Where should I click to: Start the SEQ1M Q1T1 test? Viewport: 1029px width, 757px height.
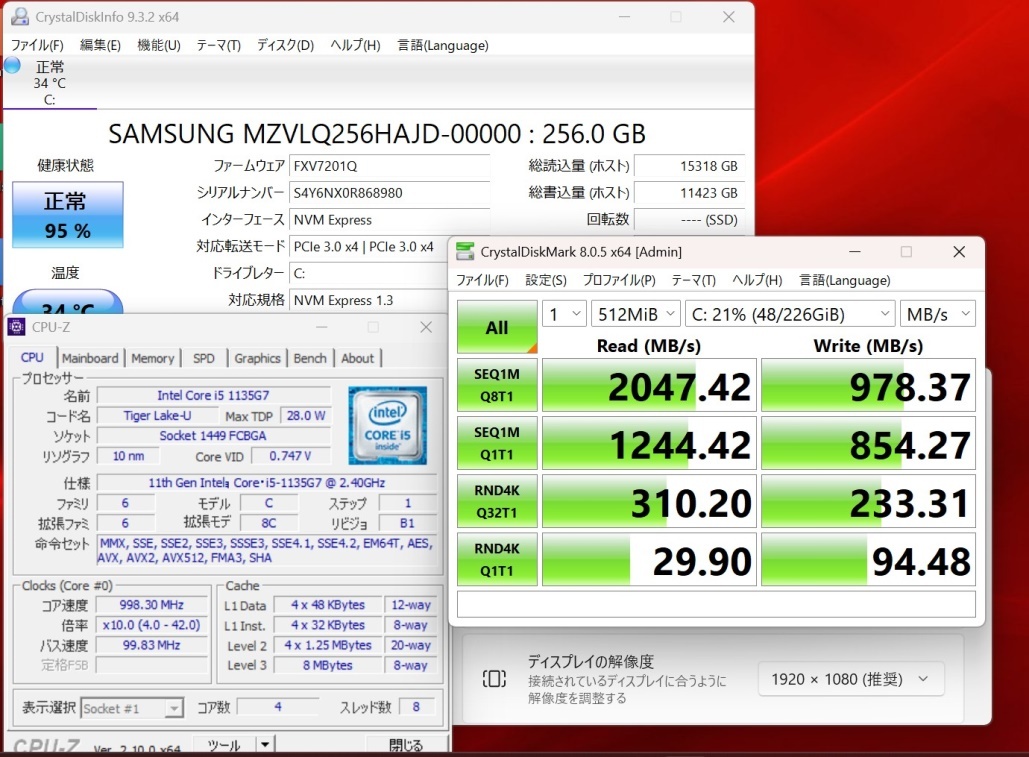[497, 443]
